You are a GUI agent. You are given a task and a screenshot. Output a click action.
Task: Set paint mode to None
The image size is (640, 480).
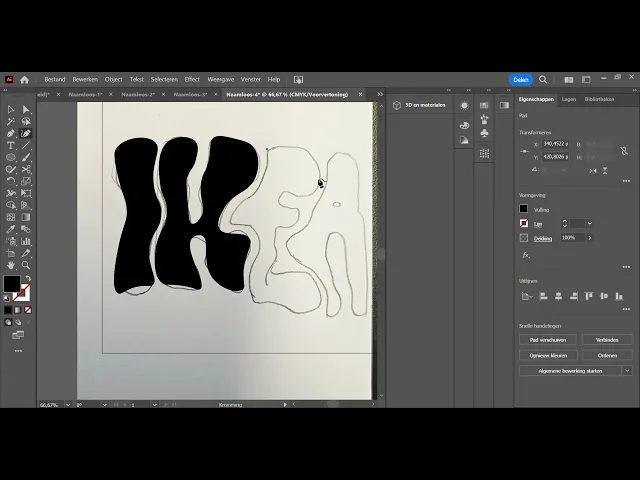click(28, 310)
